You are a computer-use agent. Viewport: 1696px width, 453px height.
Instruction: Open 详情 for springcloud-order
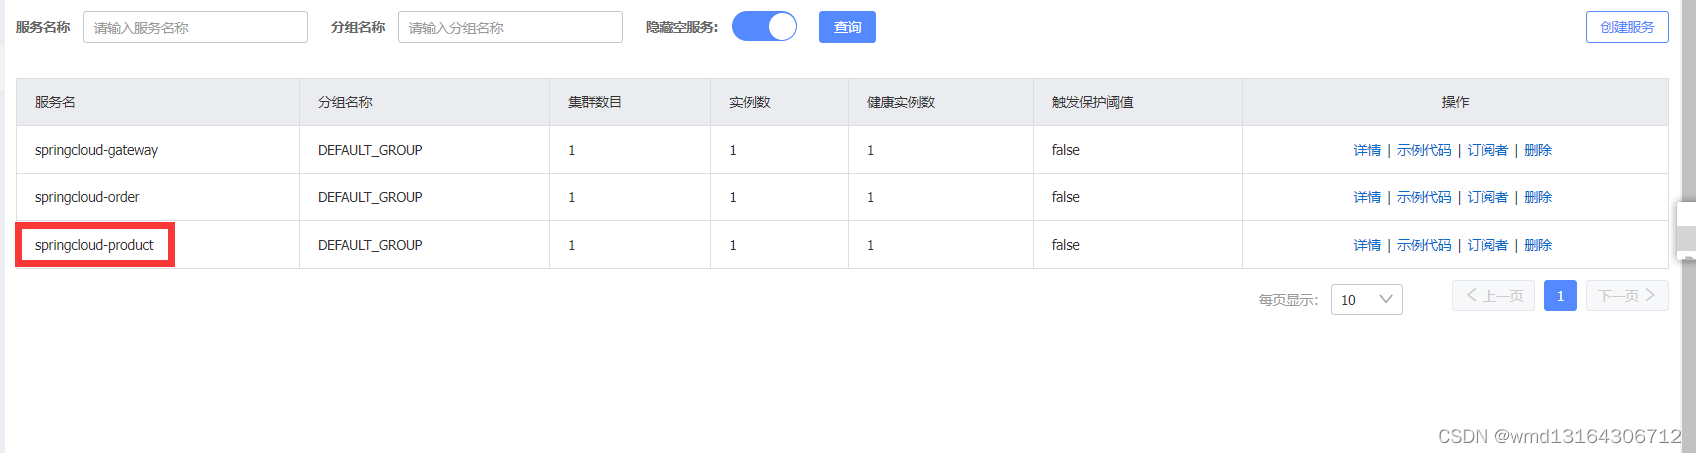click(x=1367, y=197)
